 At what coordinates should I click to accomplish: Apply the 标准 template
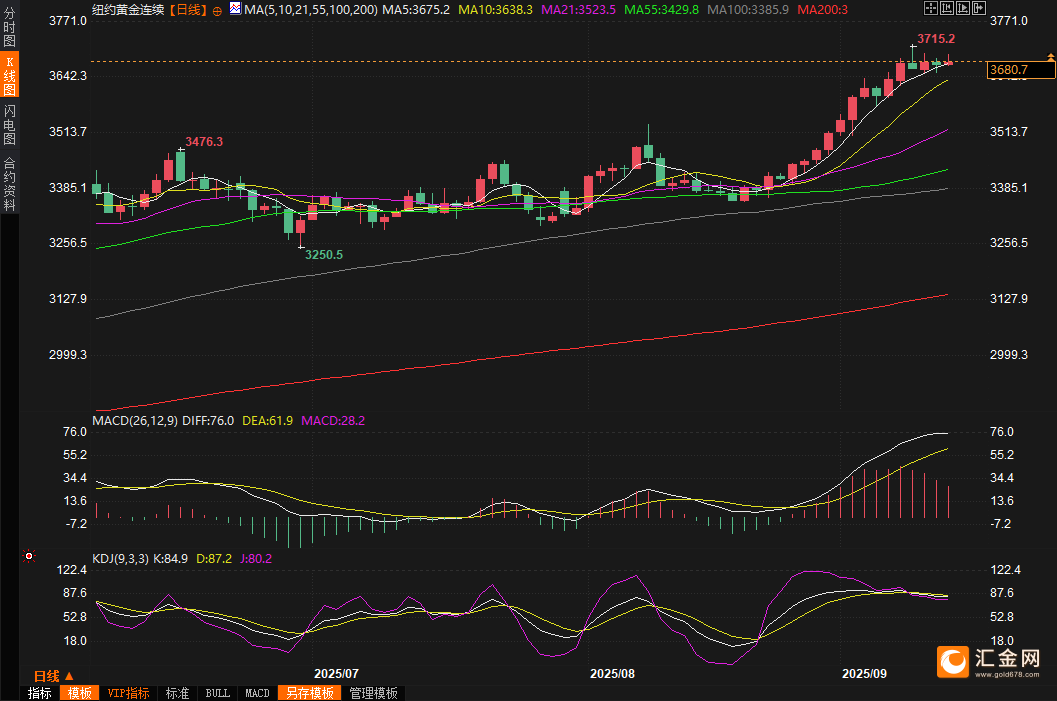[x=177, y=693]
